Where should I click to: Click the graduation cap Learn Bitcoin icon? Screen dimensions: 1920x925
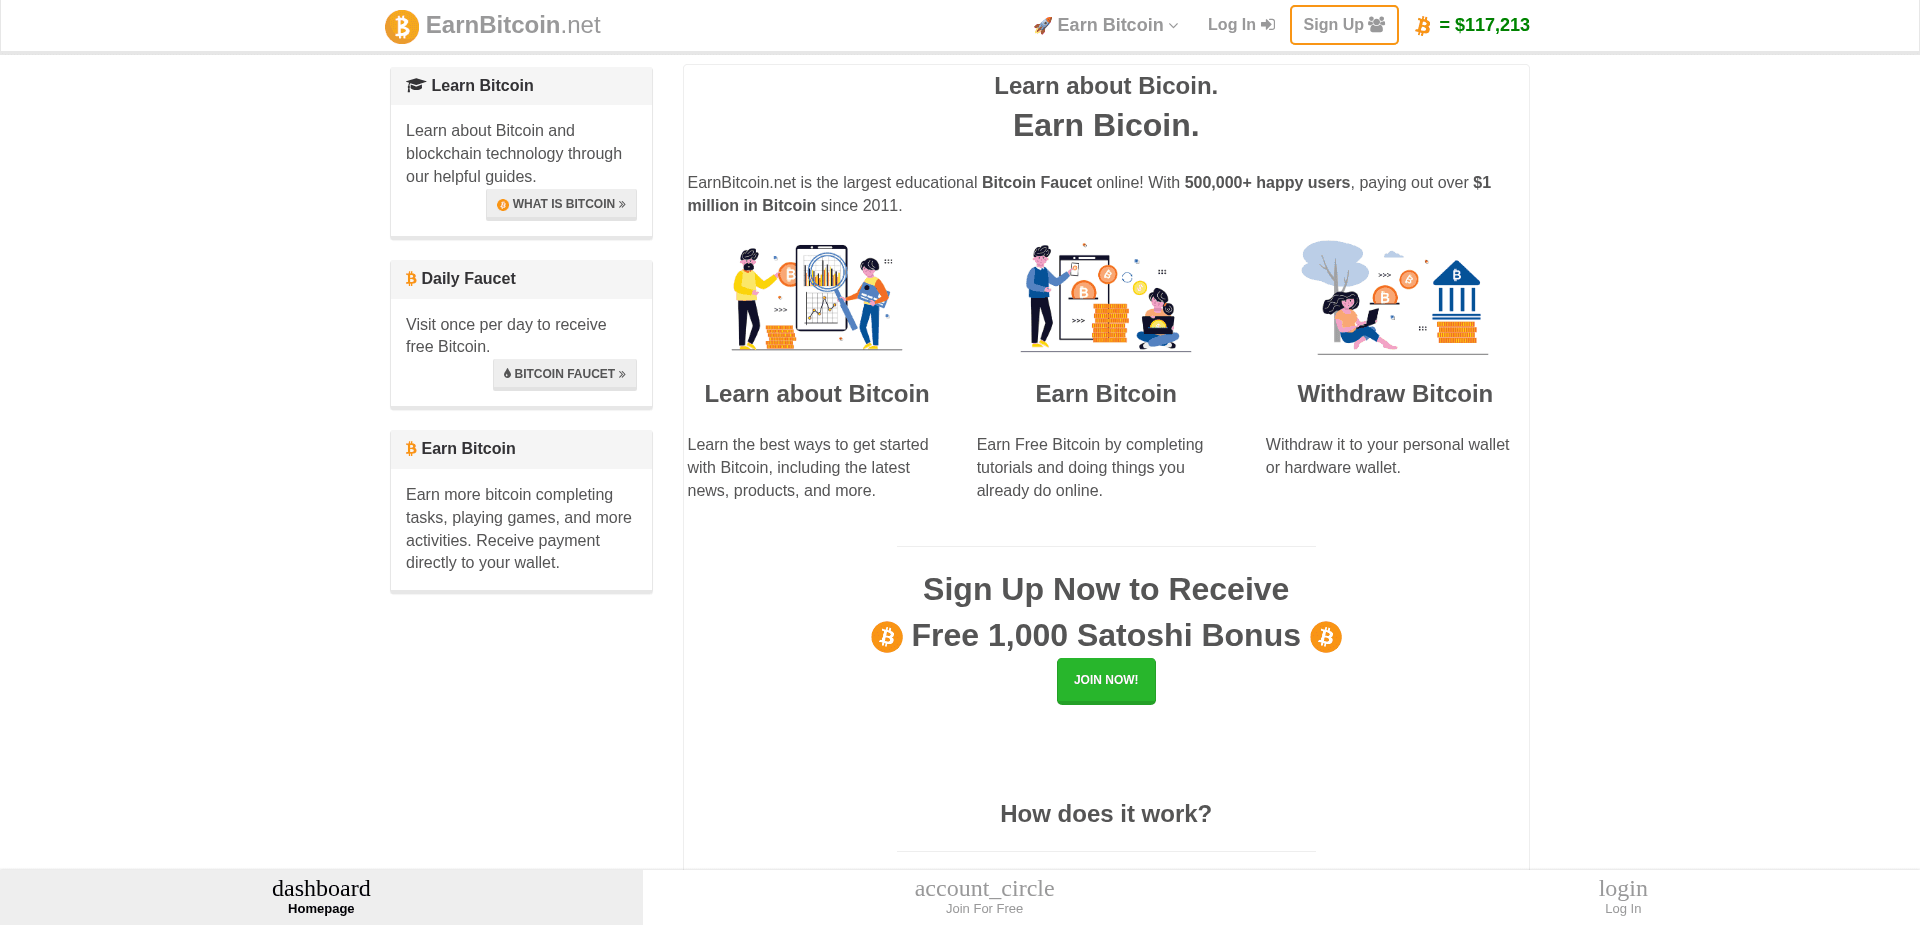pos(416,85)
